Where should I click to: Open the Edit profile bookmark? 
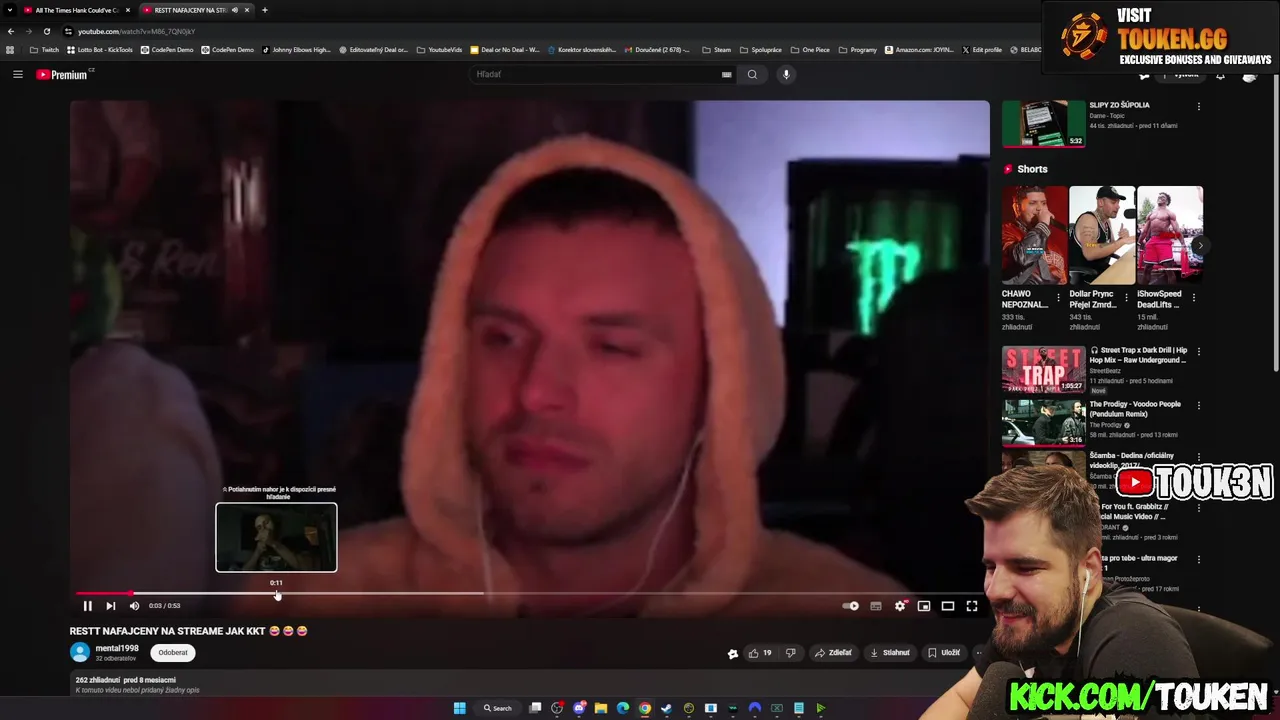click(982, 50)
